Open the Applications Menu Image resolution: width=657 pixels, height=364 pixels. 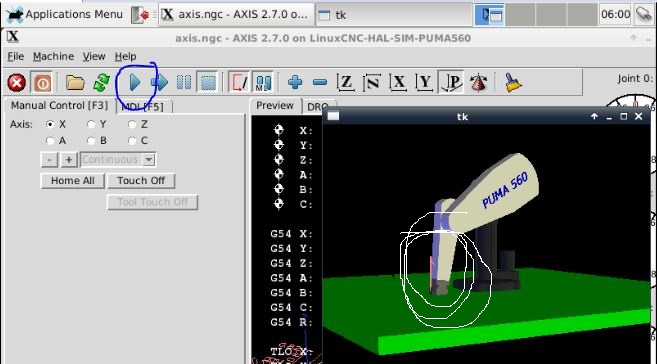(65, 15)
